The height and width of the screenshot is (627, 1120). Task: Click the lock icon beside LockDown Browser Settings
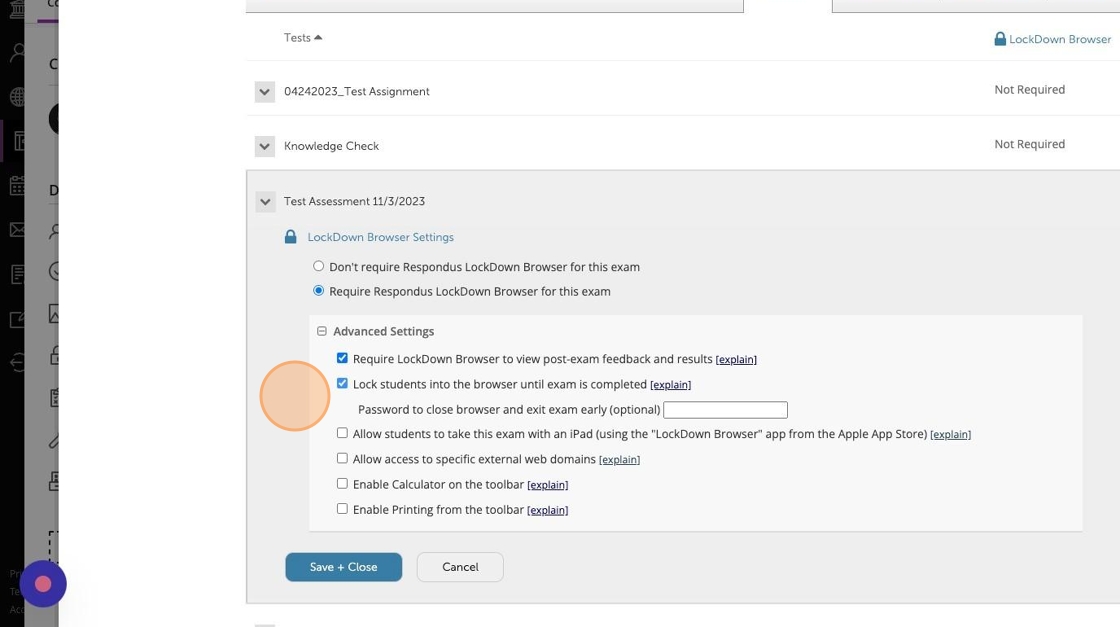pos(290,237)
